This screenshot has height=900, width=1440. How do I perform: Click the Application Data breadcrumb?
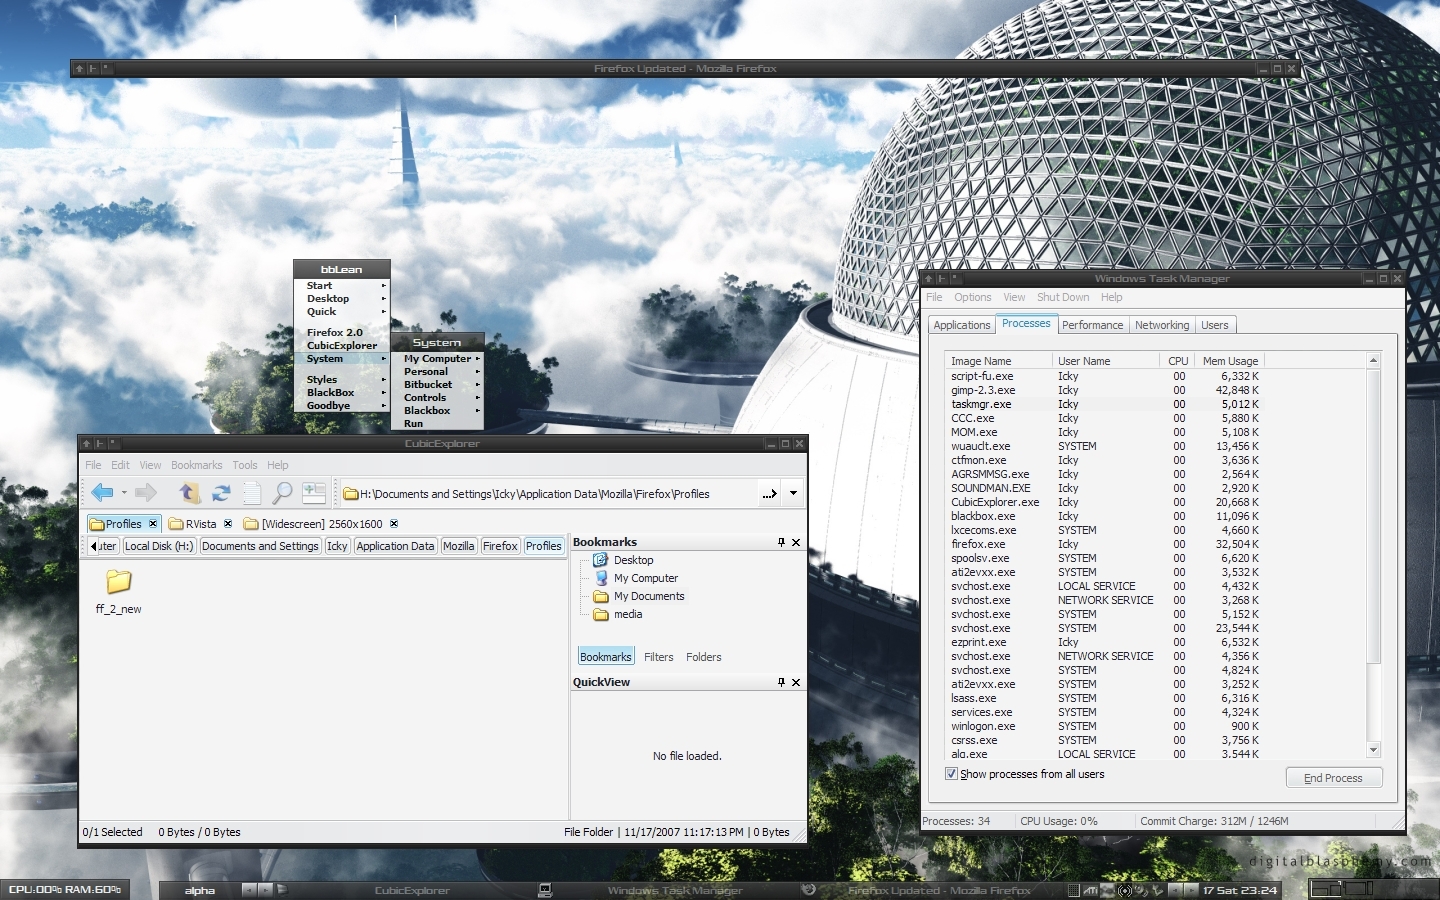click(395, 546)
